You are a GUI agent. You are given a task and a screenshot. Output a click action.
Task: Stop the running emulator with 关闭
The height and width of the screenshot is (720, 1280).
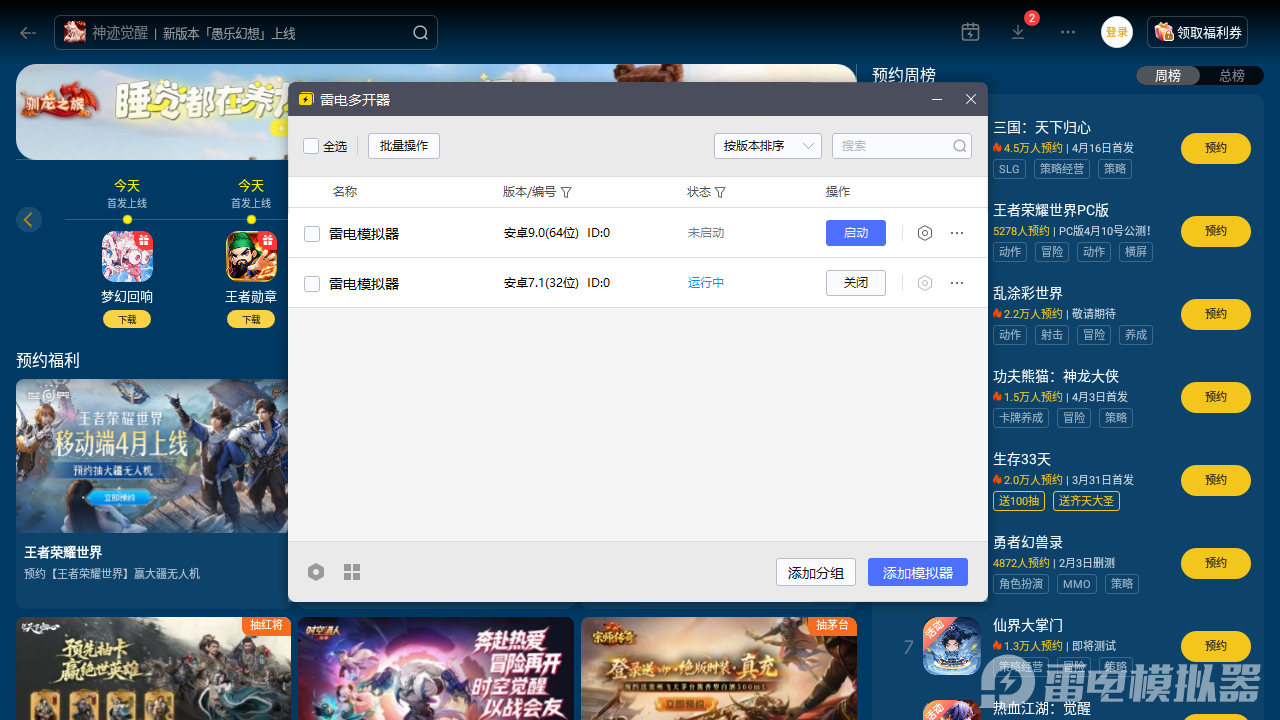click(x=856, y=283)
